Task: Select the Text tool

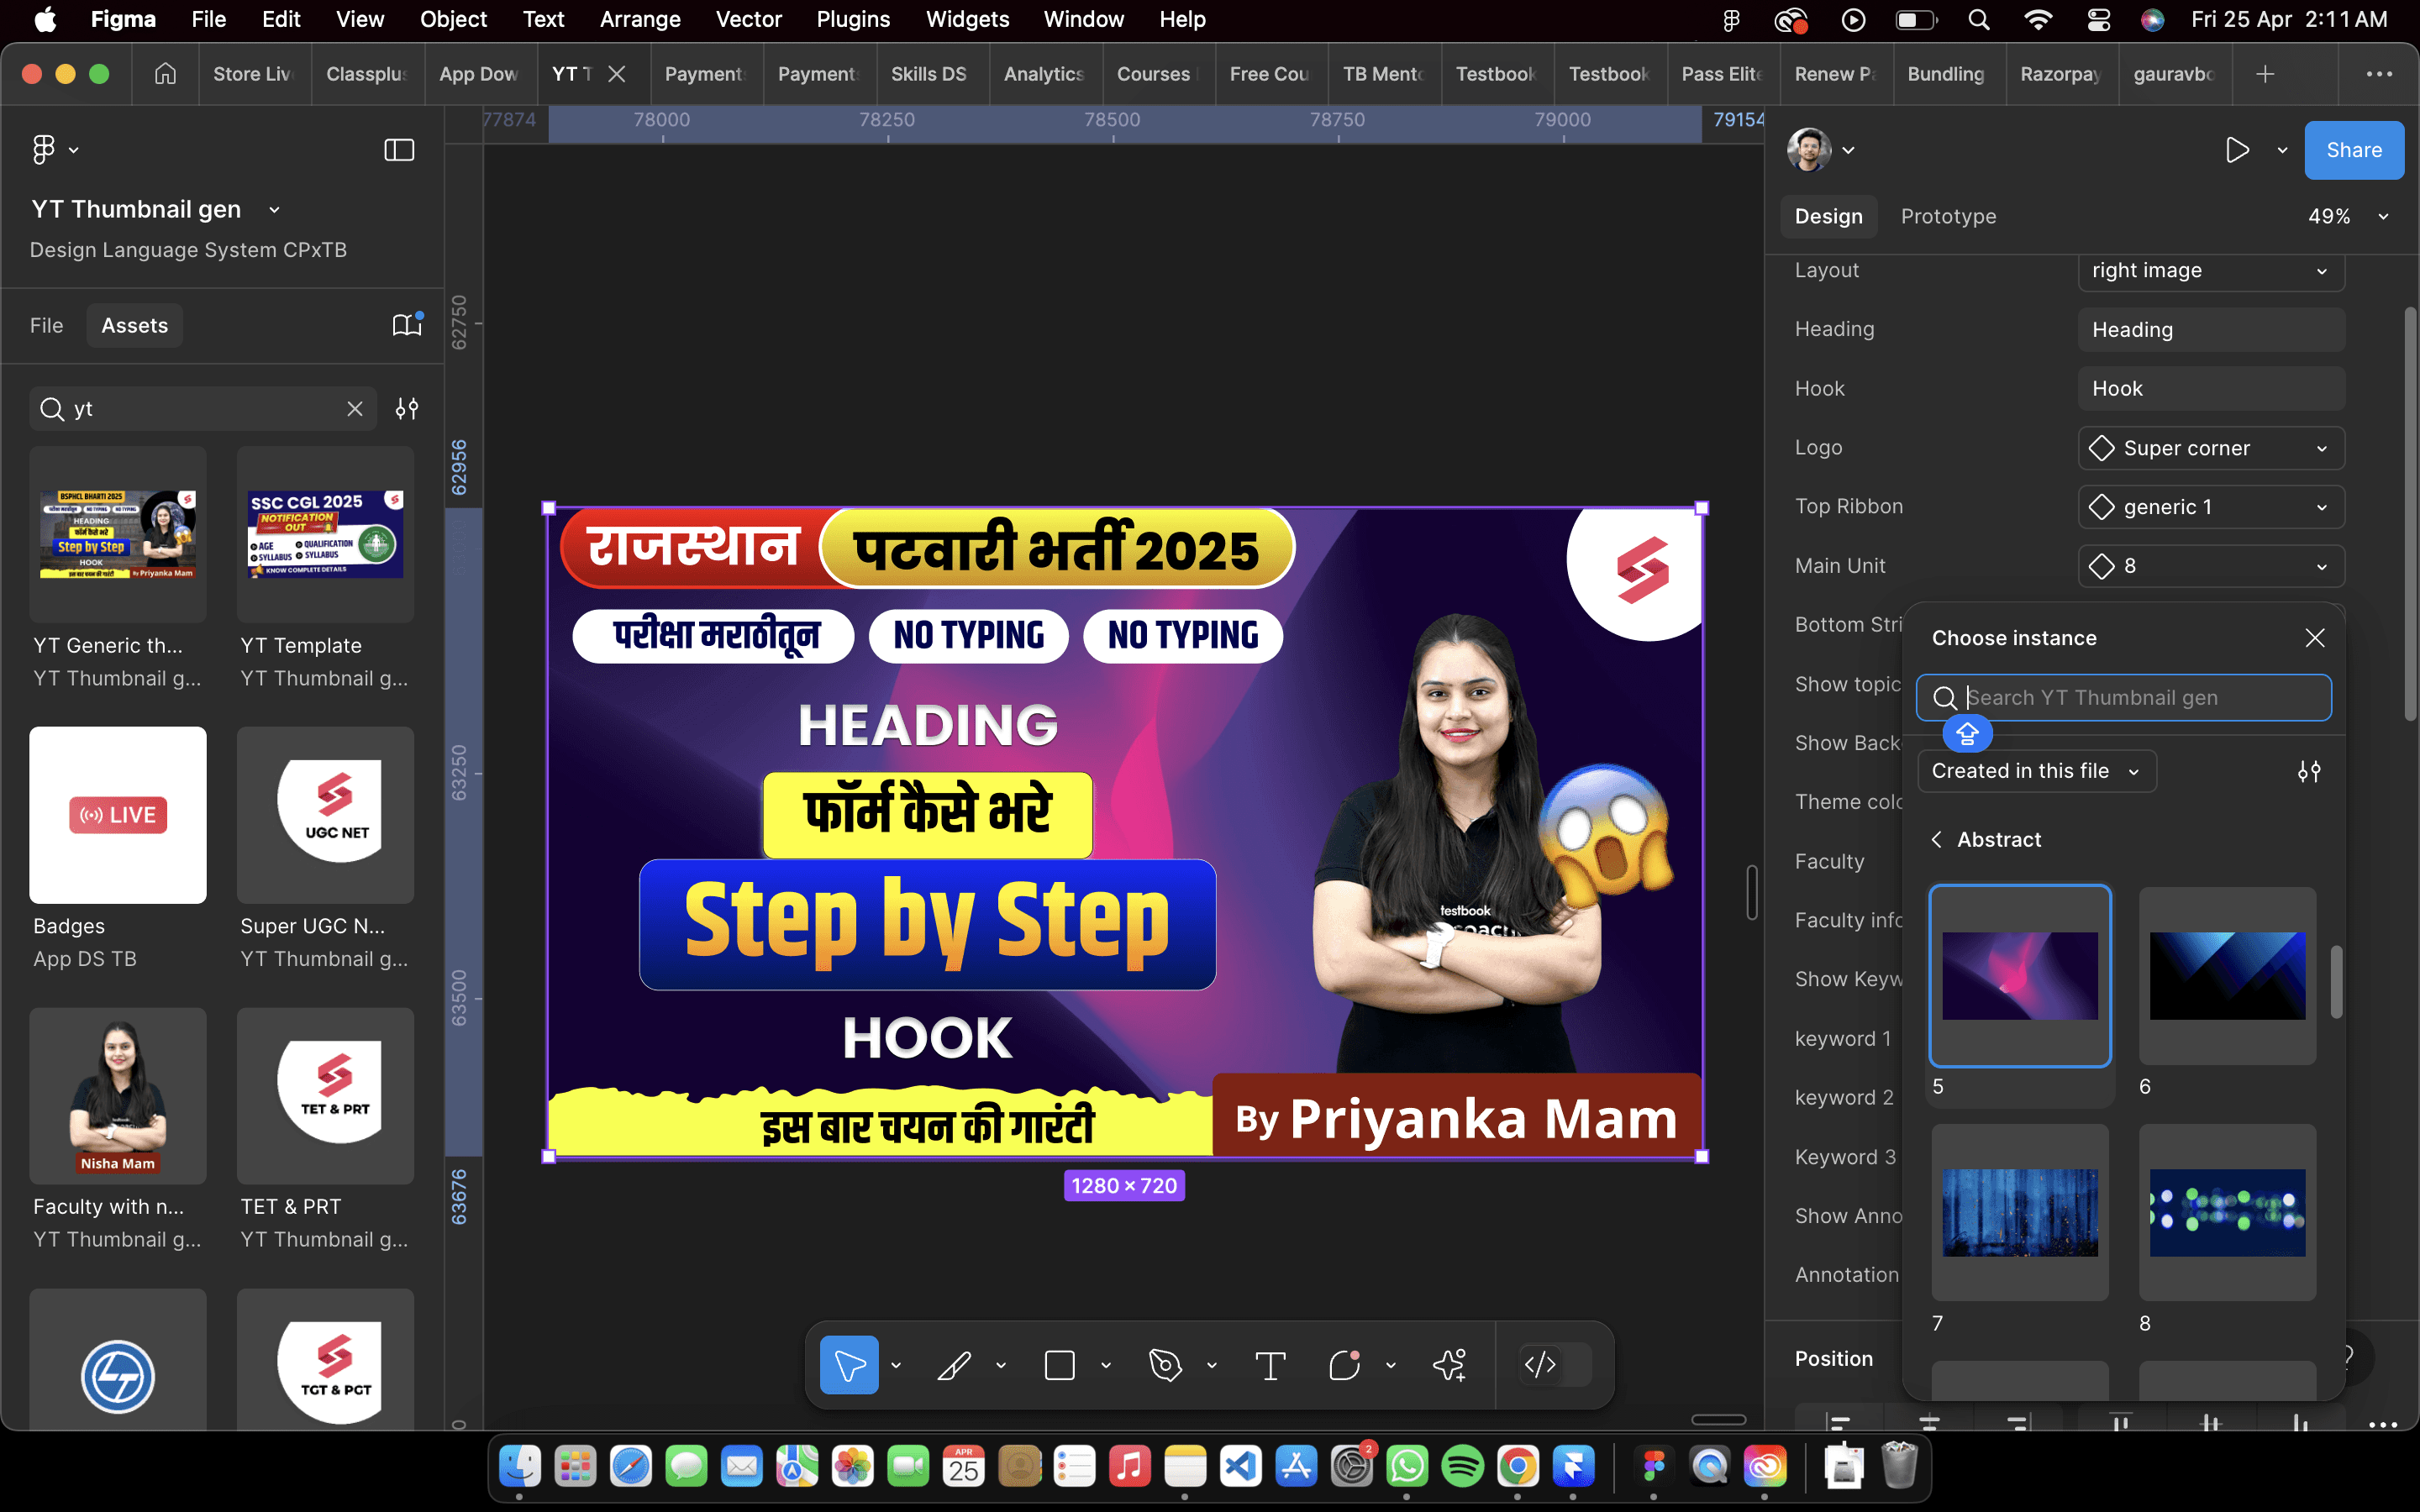Action: [x=1270, y=1365]
